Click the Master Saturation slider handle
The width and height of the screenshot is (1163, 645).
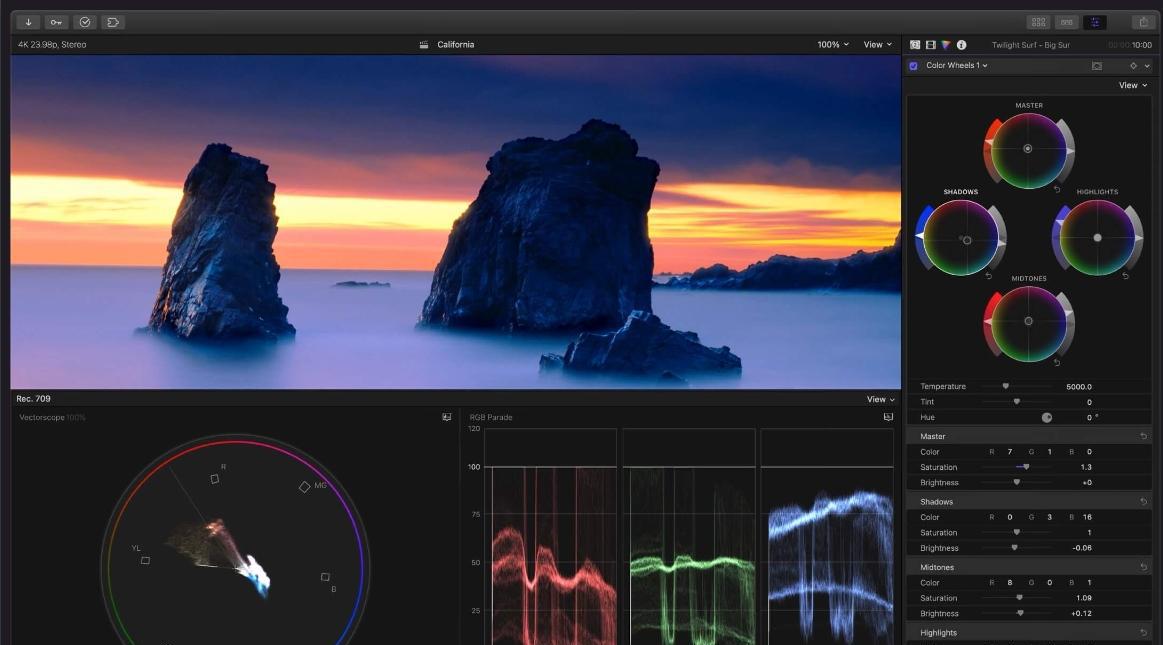(1026, 467)
